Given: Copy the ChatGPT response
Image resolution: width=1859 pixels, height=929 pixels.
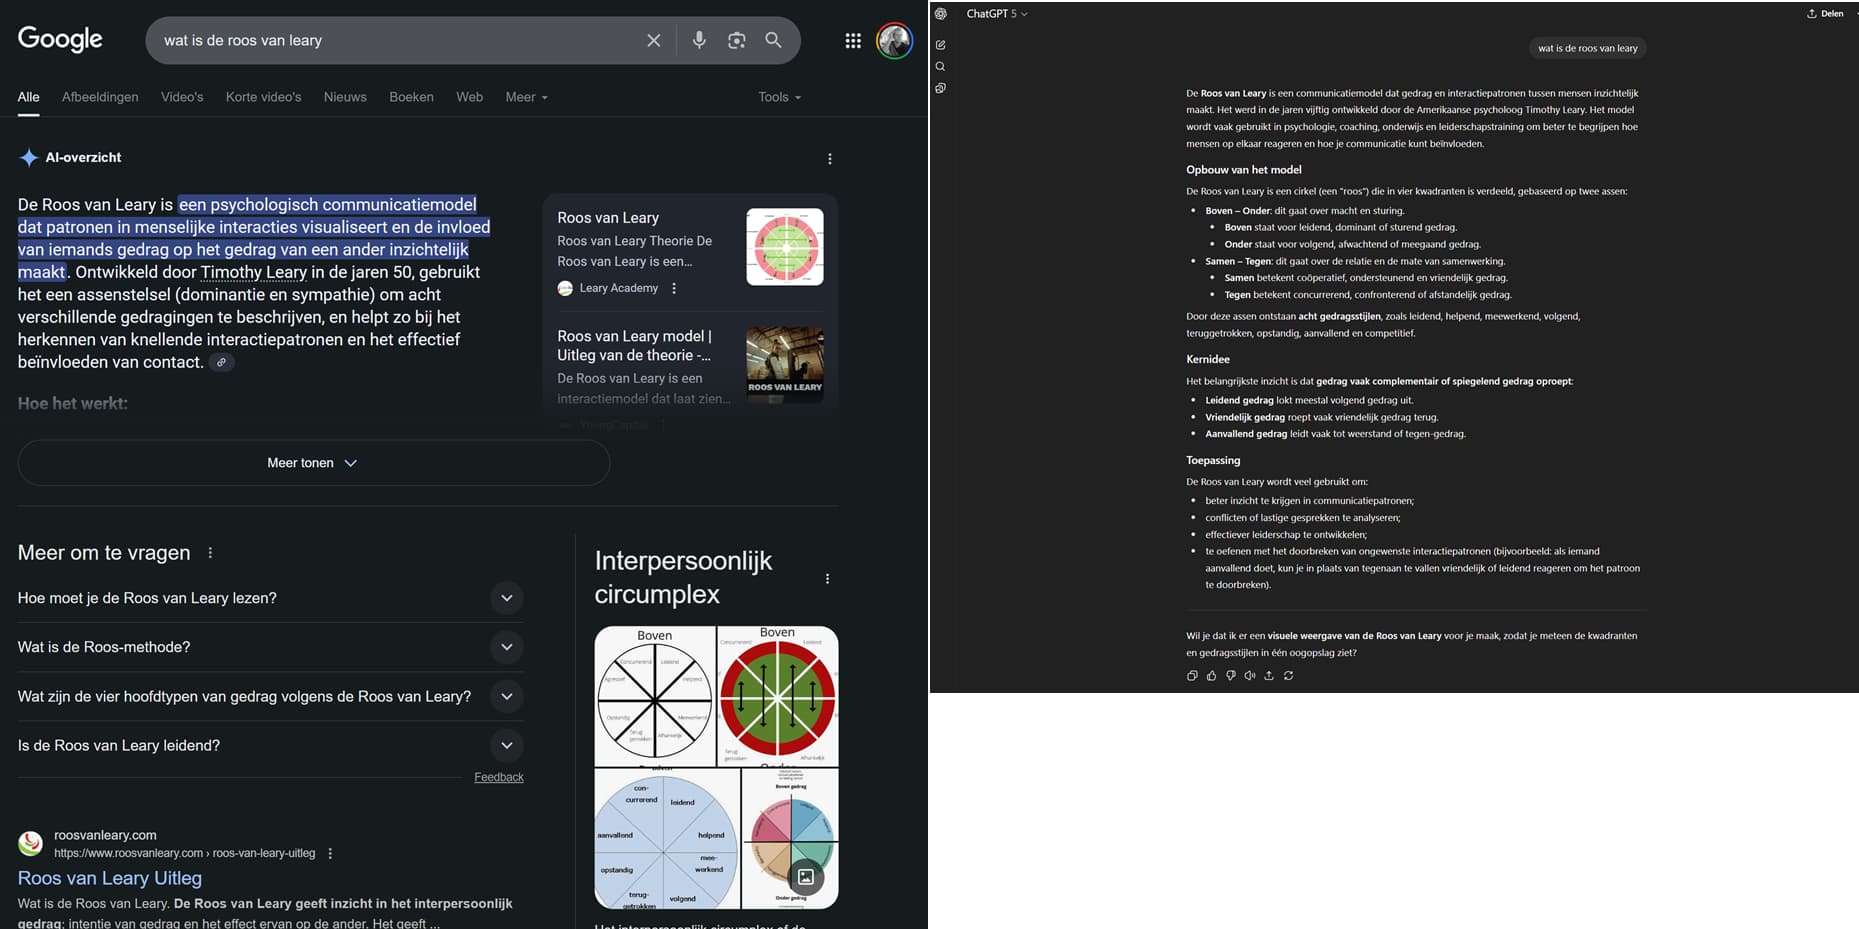Looking at the screenshot, I should [1192, 676].
